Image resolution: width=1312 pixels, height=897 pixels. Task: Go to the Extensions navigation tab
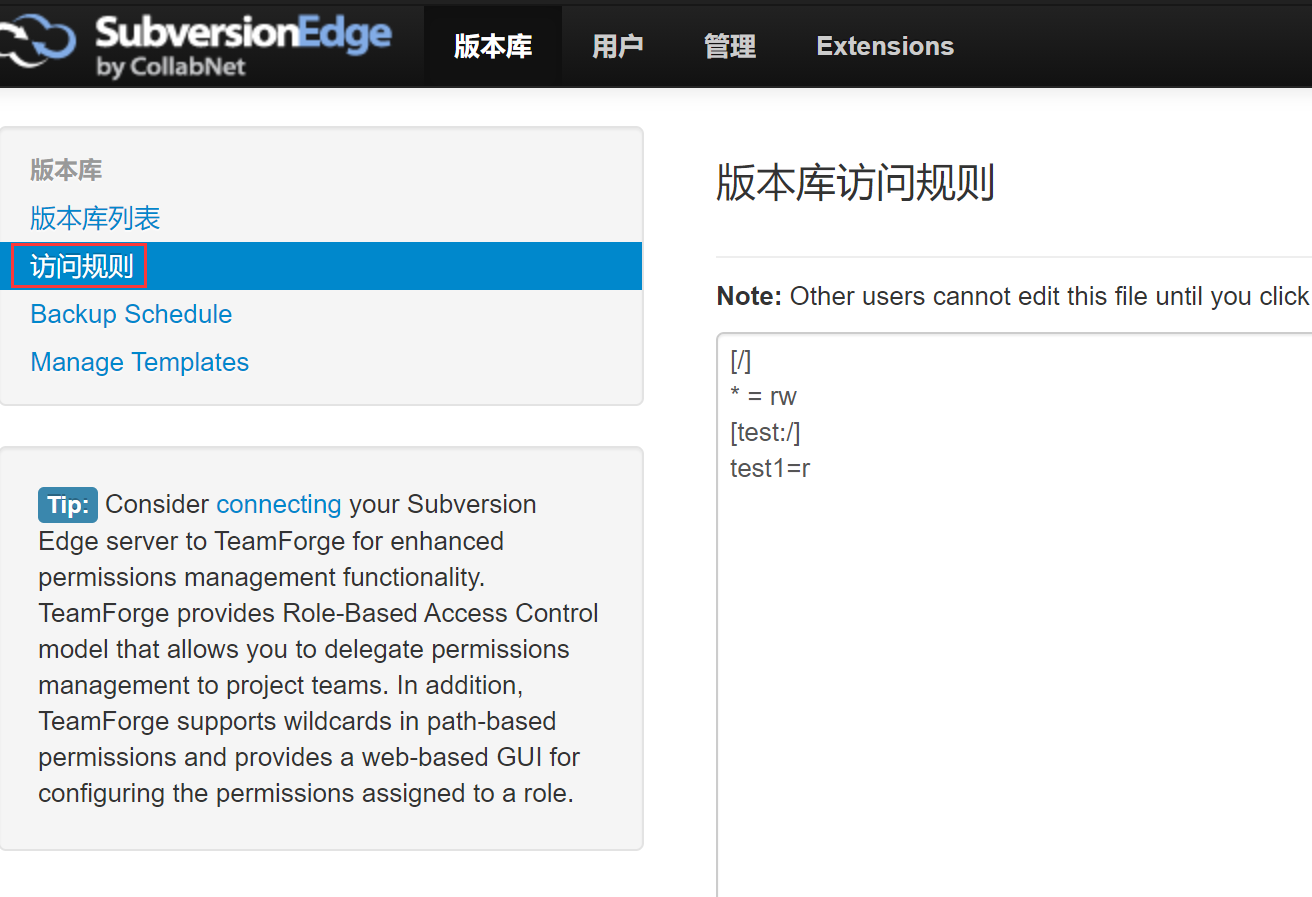pyautogui.click(x=885, y=46)
